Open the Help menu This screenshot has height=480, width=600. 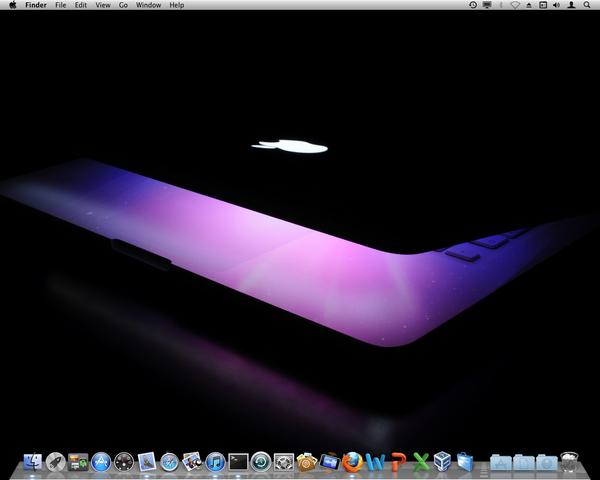coord(177,5)
